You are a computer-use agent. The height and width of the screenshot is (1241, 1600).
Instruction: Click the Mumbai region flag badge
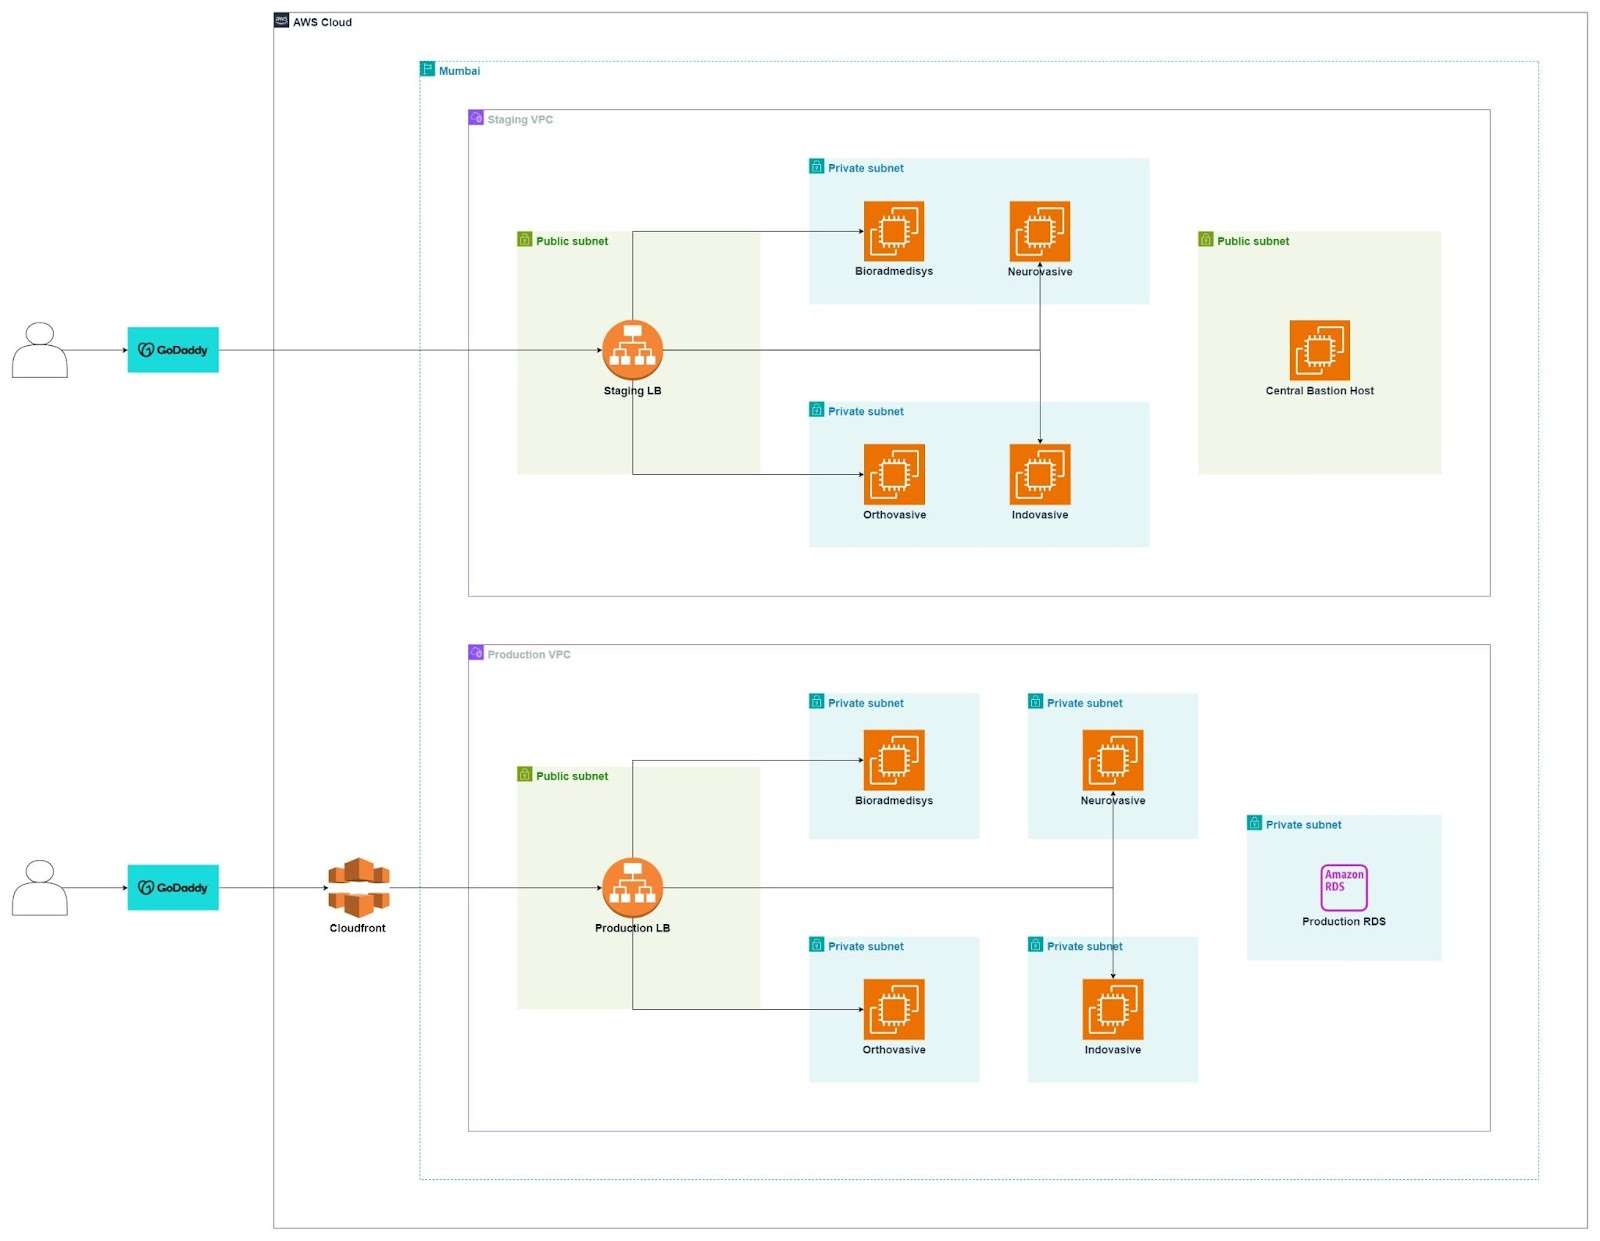pos(427,69)
